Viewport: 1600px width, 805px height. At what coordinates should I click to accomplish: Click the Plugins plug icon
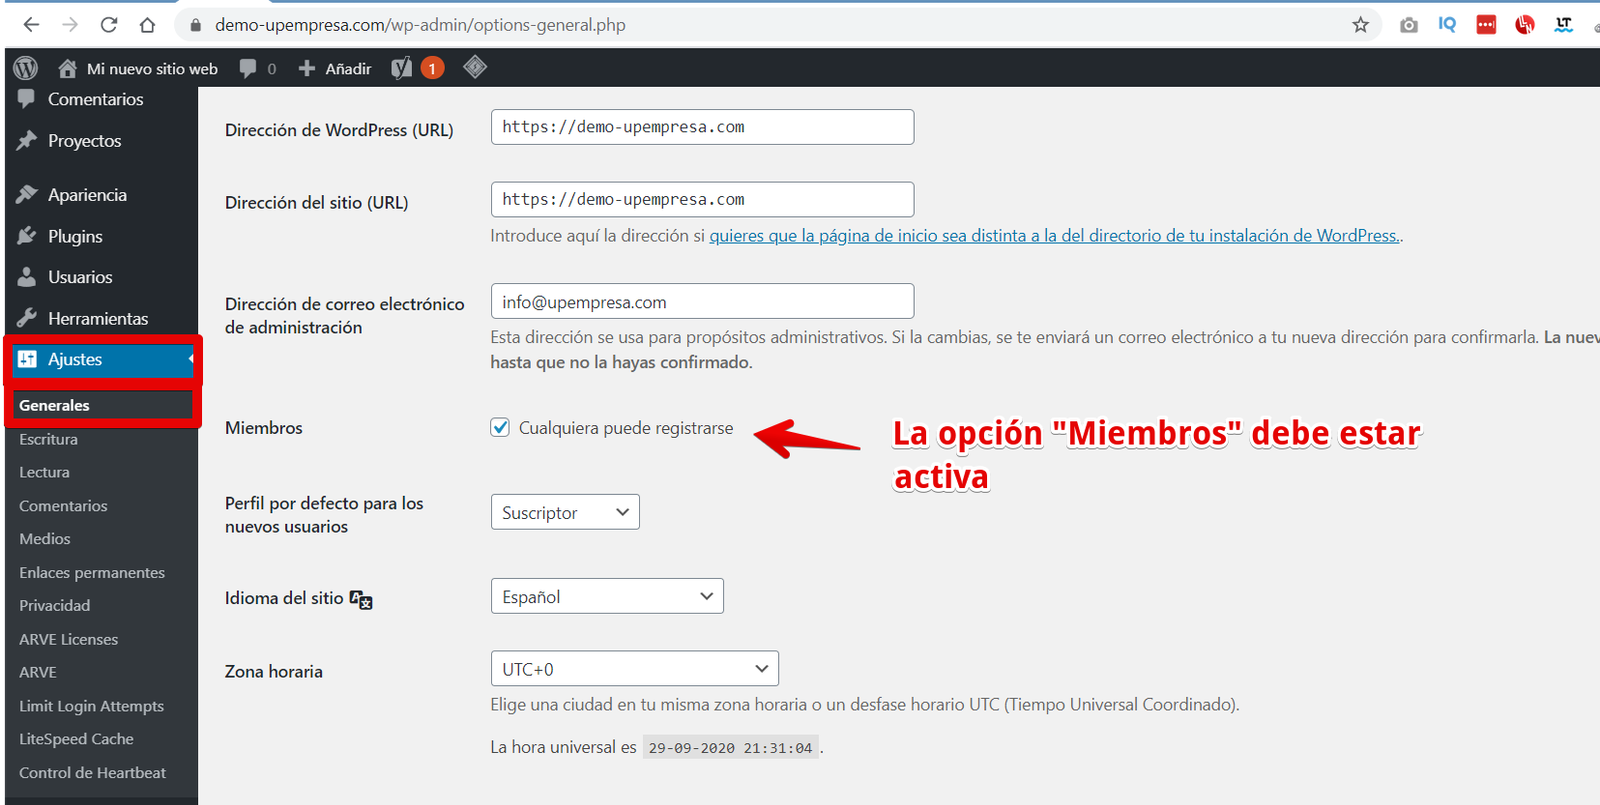point(27,236)
